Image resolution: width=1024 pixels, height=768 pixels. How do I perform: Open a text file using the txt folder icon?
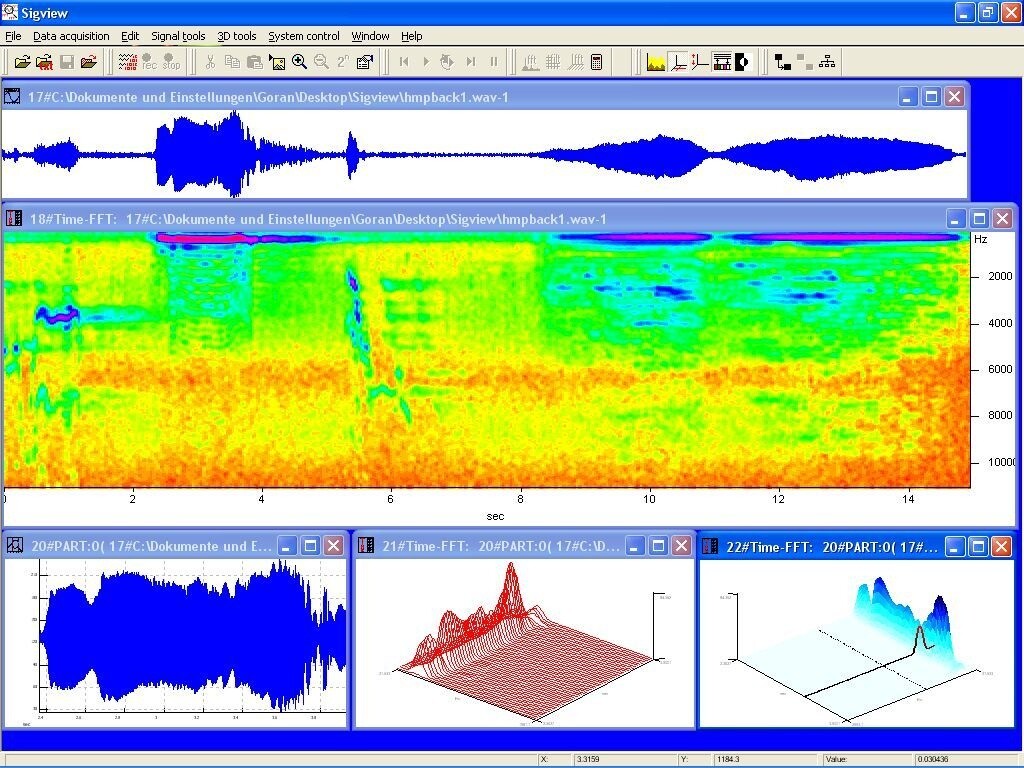(44, 62)
